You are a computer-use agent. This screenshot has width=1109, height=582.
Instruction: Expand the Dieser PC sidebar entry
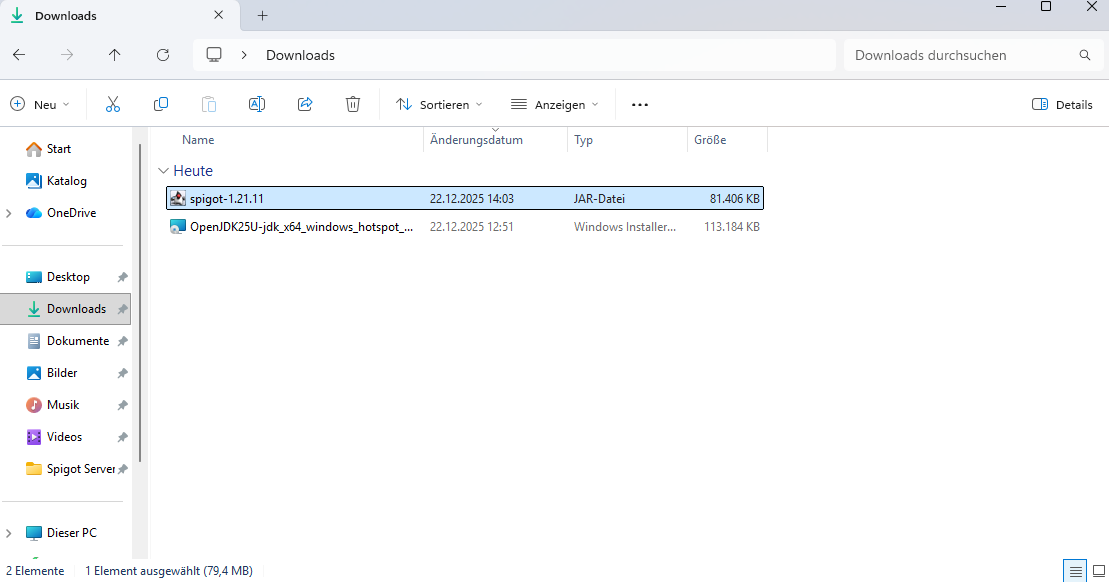pos(9,532)
